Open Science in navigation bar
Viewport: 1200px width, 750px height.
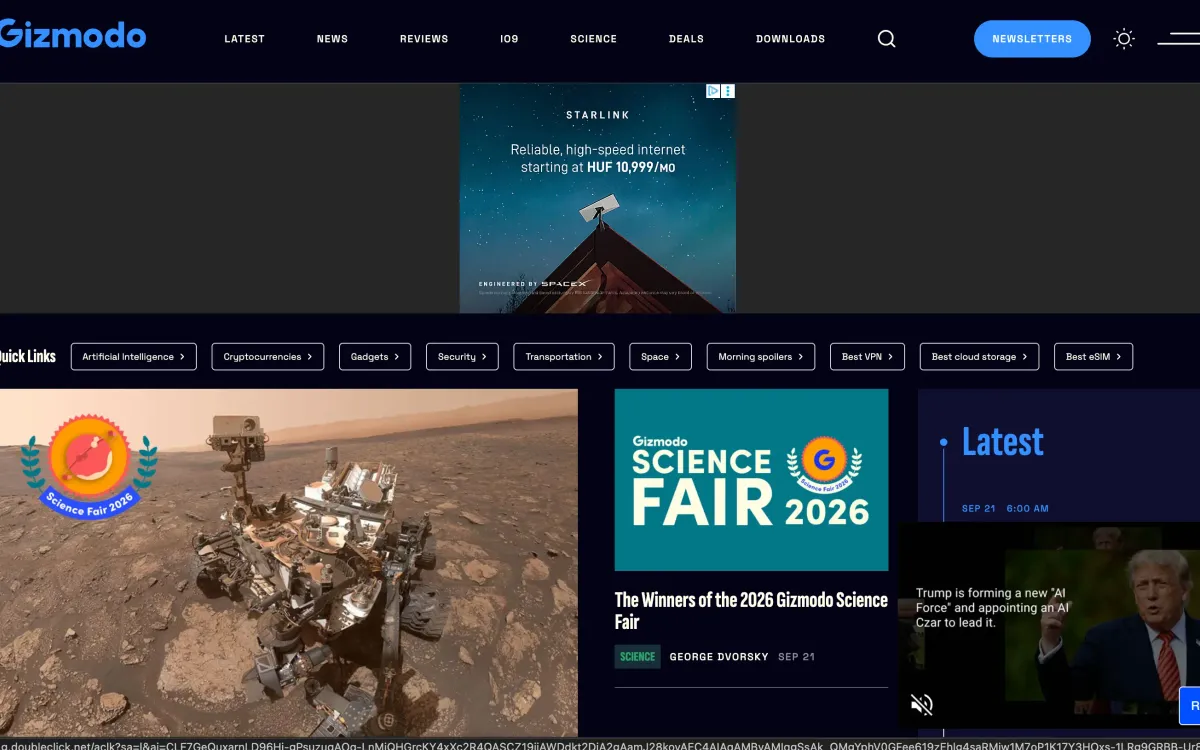594,39
